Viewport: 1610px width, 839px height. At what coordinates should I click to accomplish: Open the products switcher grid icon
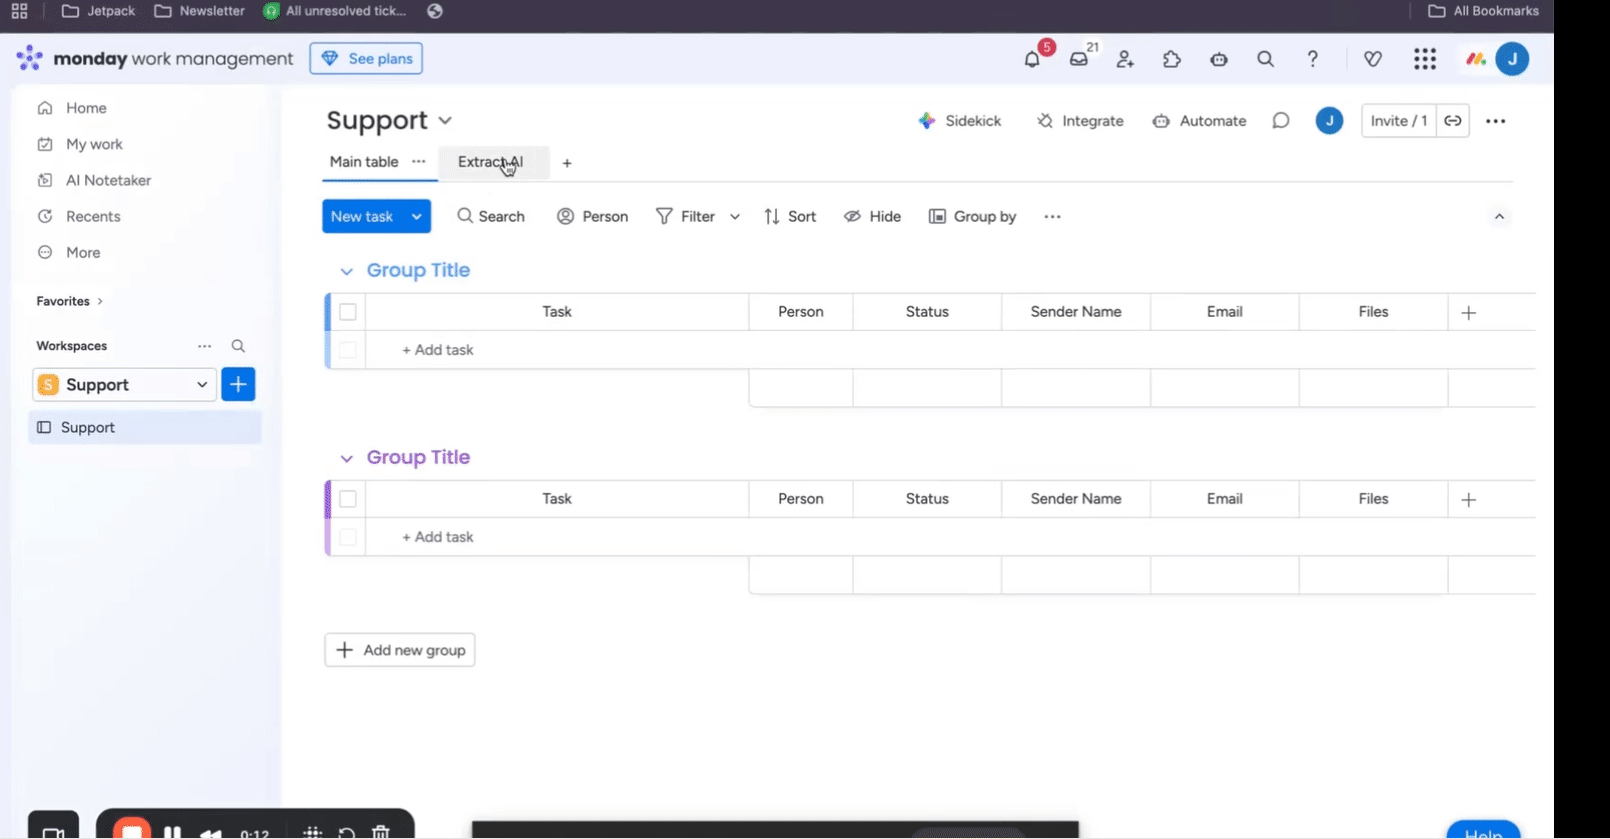click(x=1424, y=60)
